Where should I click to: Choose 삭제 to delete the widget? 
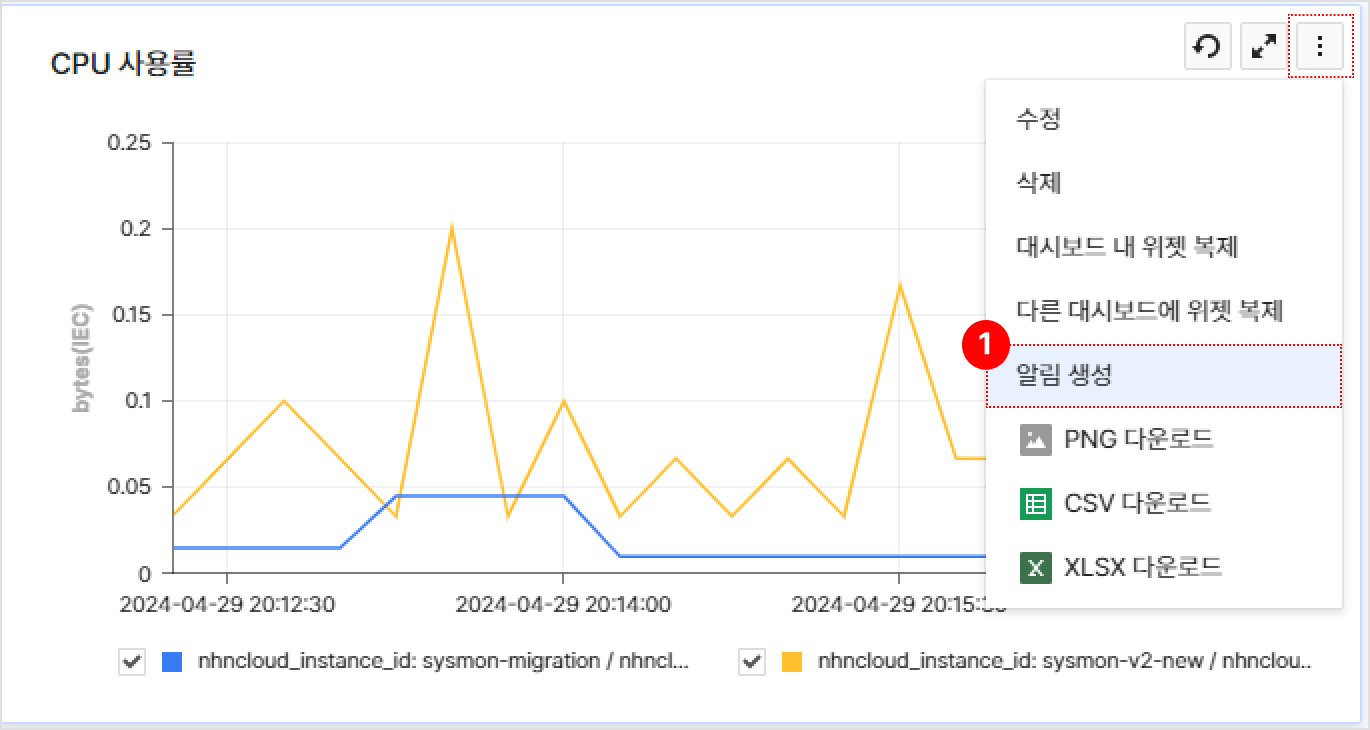(x=1038, y=183)
